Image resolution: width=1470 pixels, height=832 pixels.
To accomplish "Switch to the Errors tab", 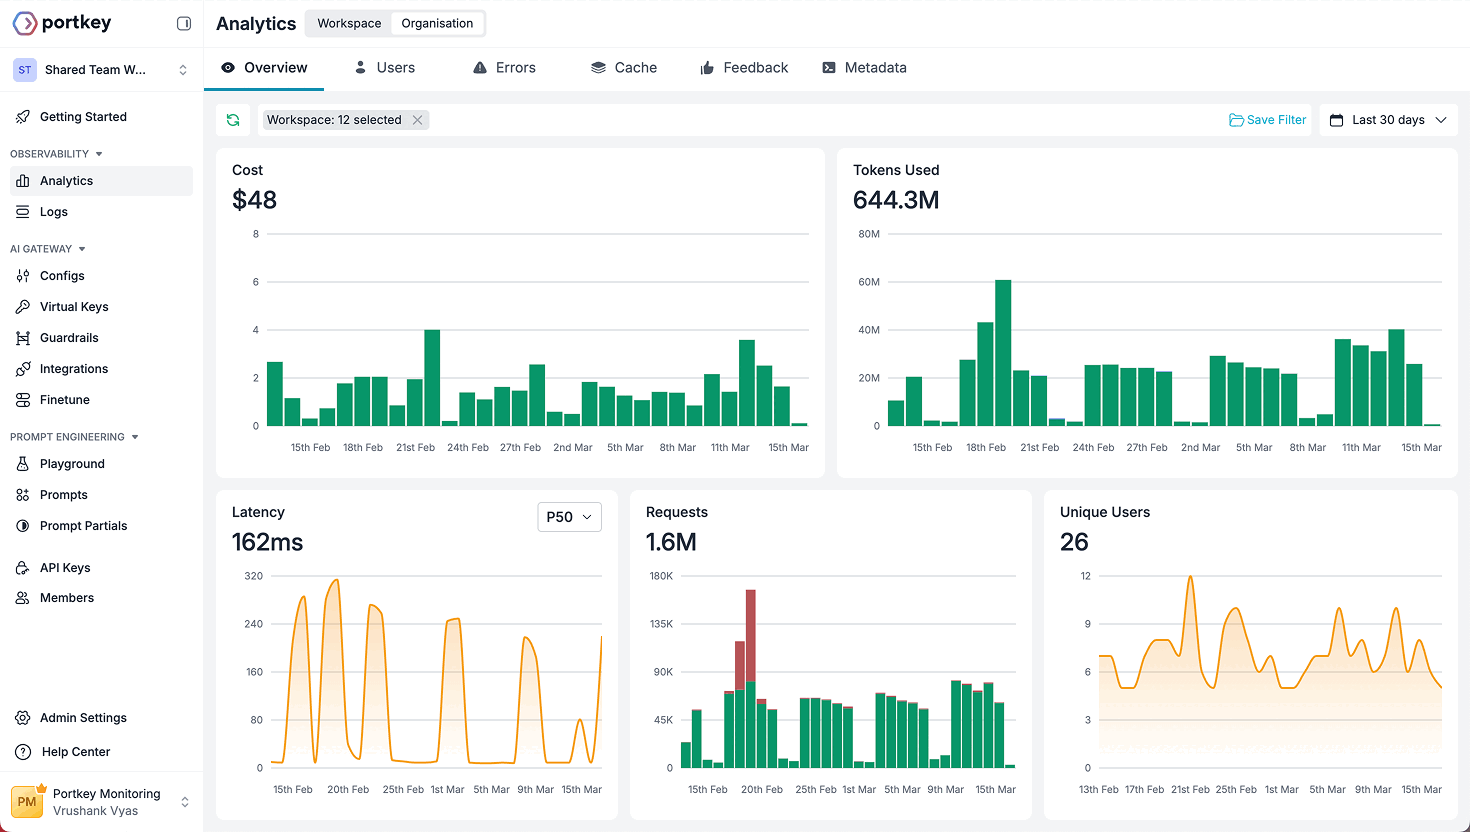I will (x=504, y=68).
